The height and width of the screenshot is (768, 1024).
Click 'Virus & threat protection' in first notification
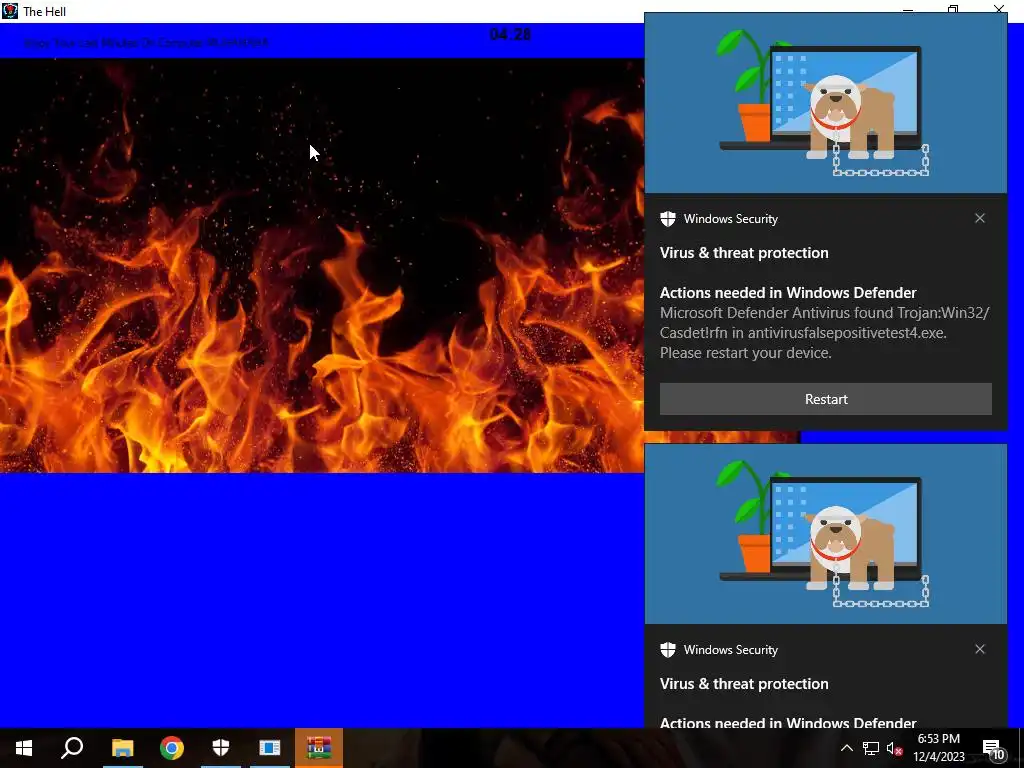[744, 253]
